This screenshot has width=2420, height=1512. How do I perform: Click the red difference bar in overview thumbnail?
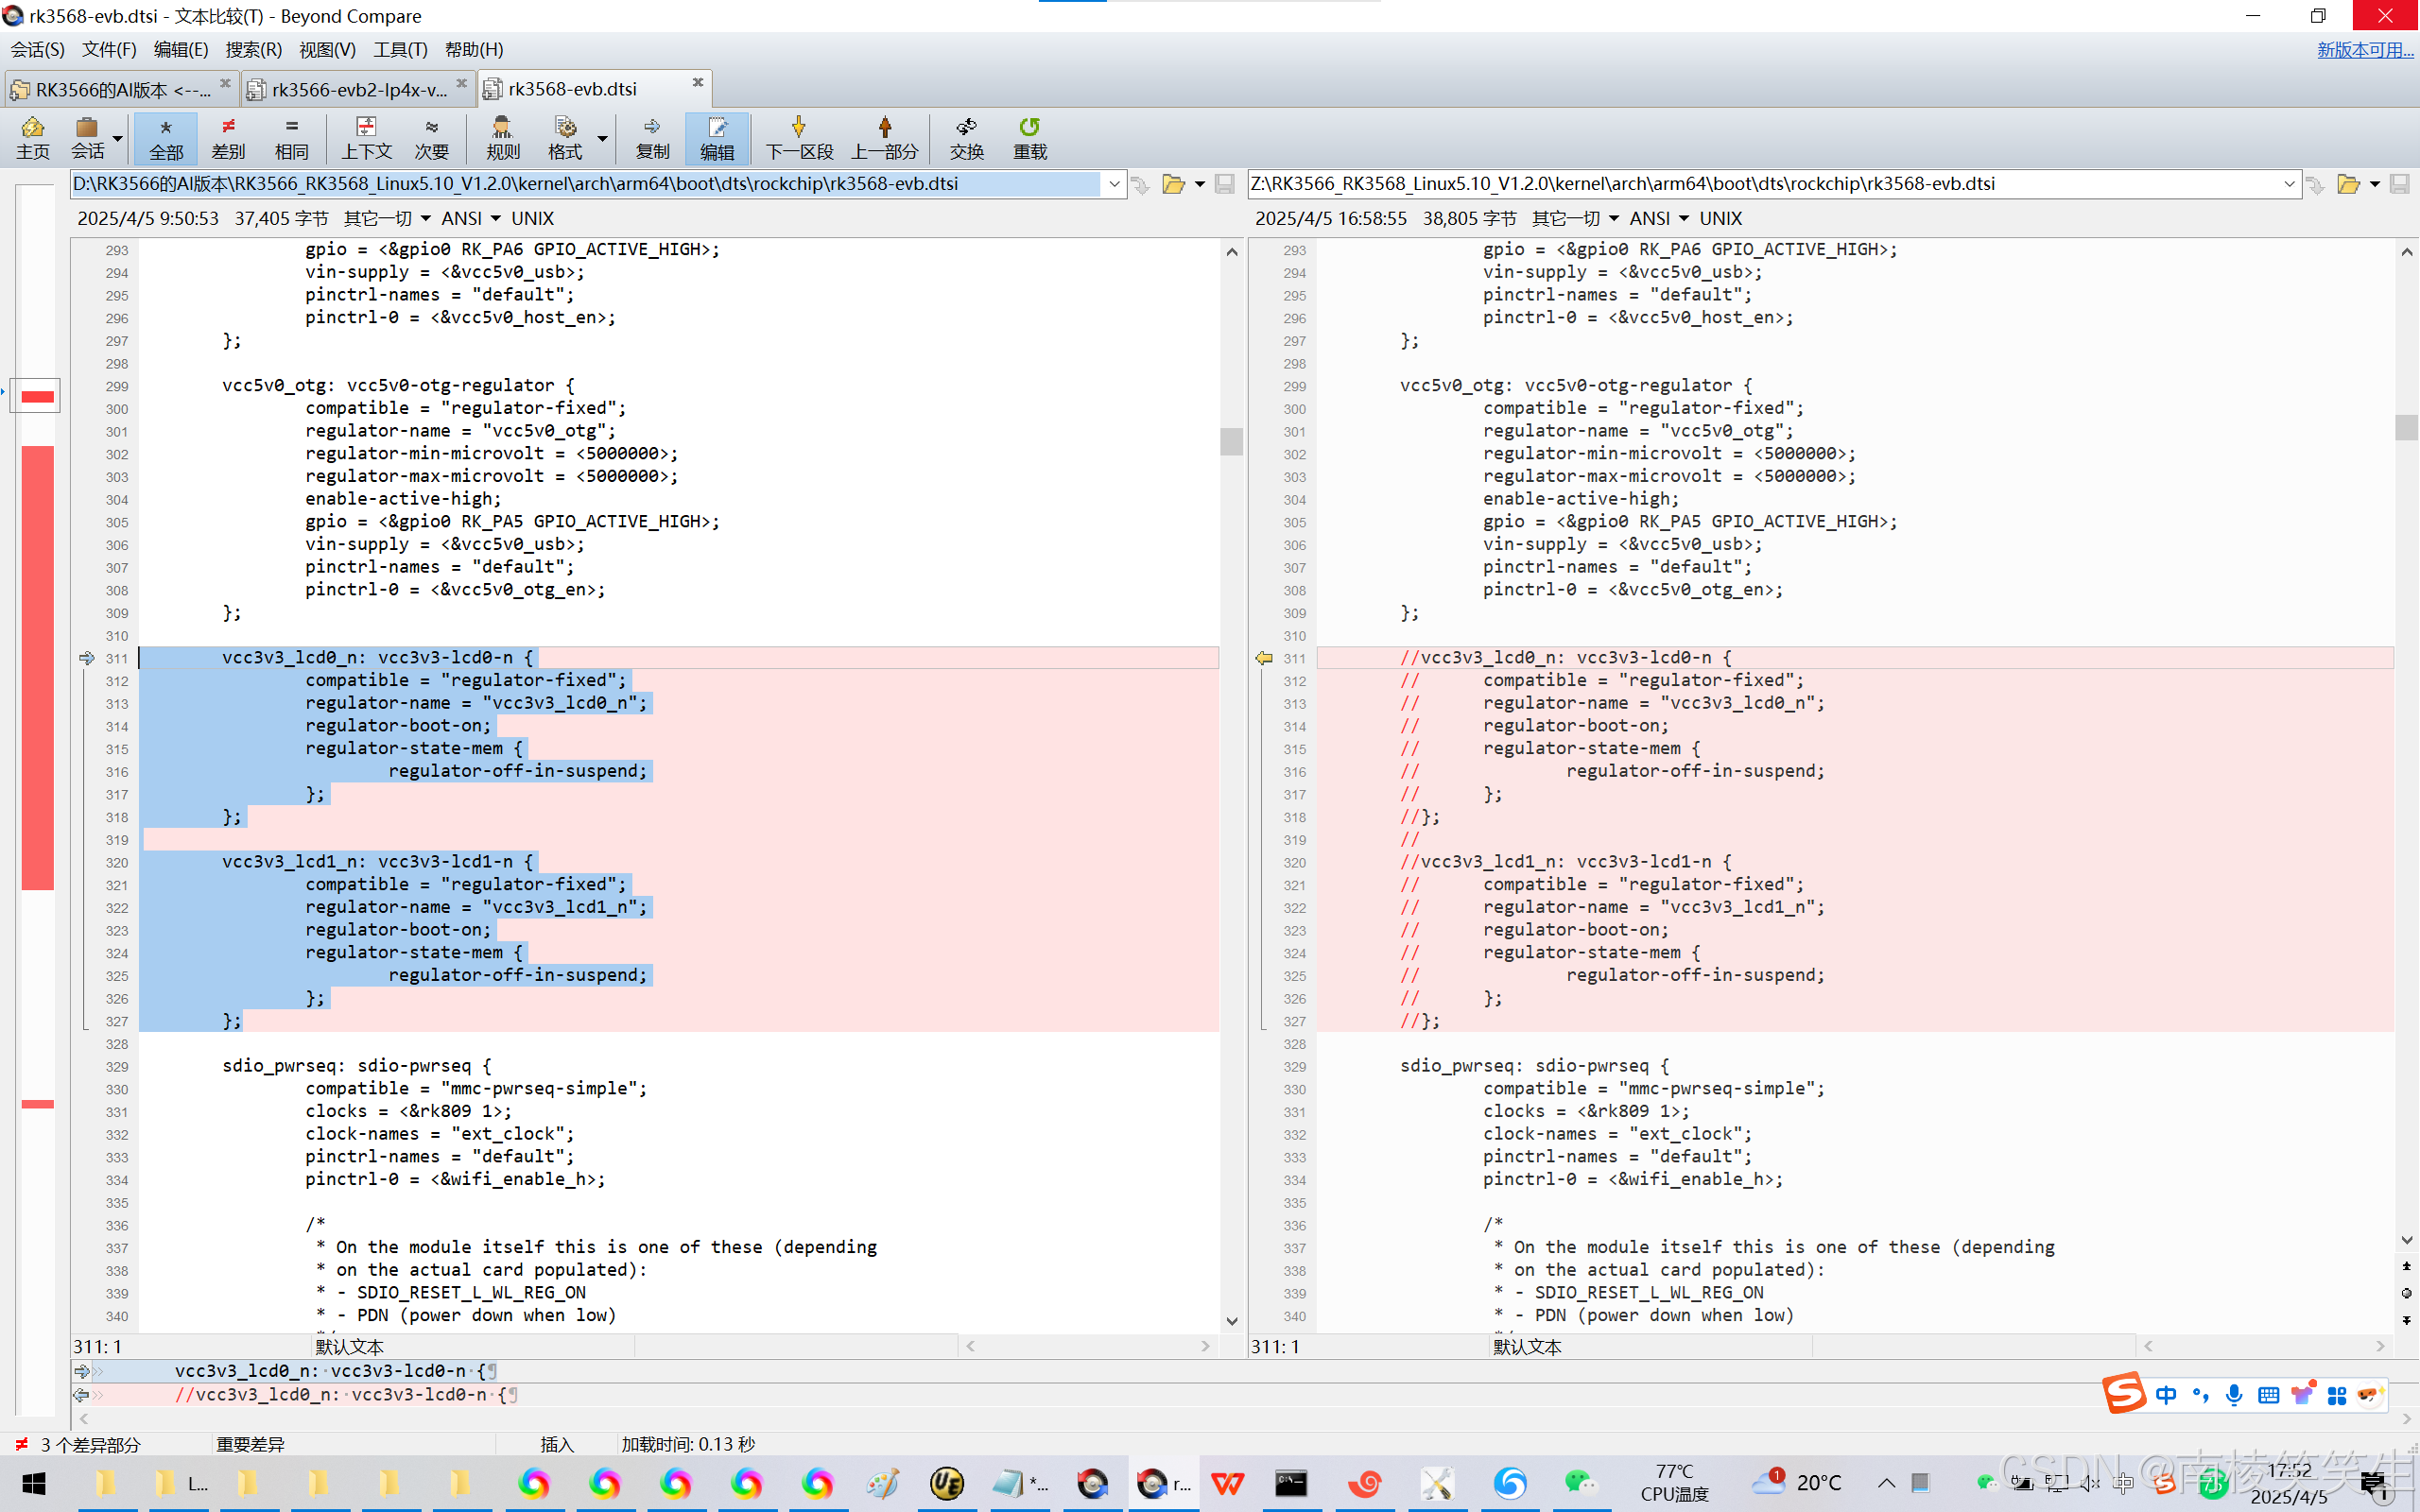pyautogui.click(x=38, y=666)
